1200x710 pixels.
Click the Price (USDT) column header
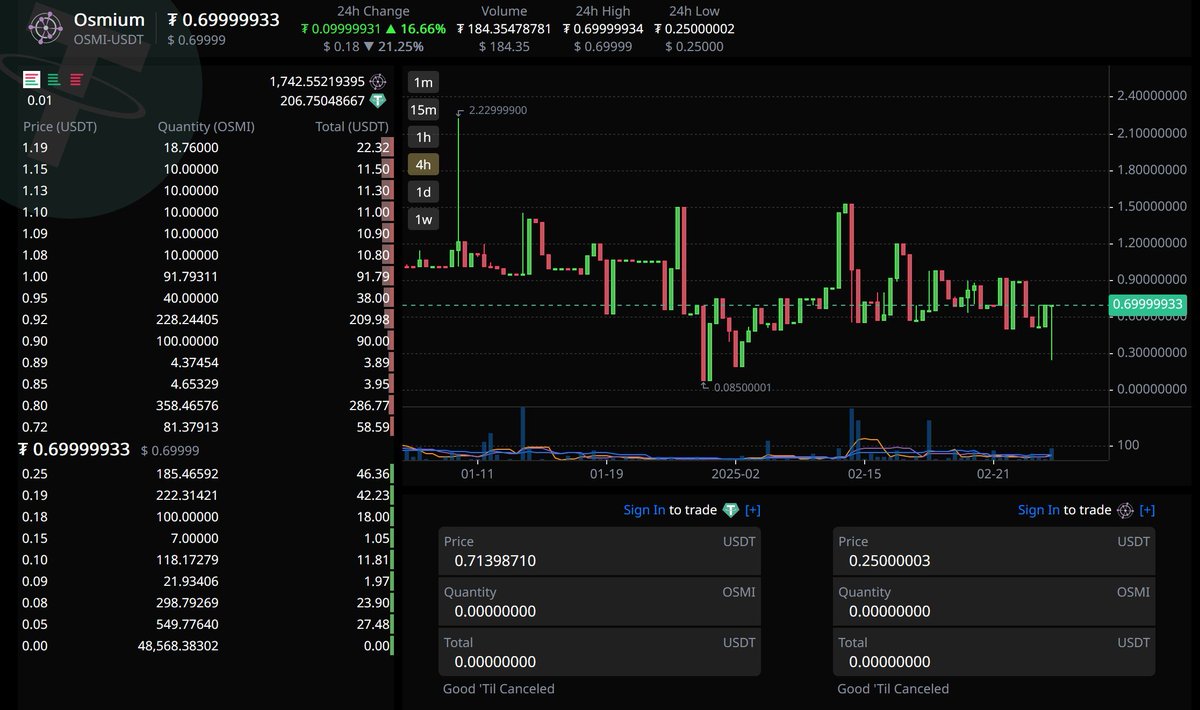pos(60,127)
